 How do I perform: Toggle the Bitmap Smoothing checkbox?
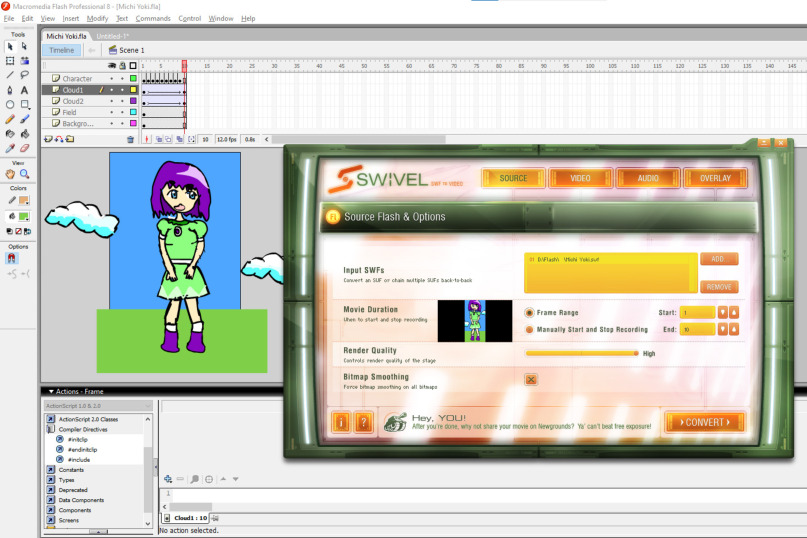[x=531, y=379]
